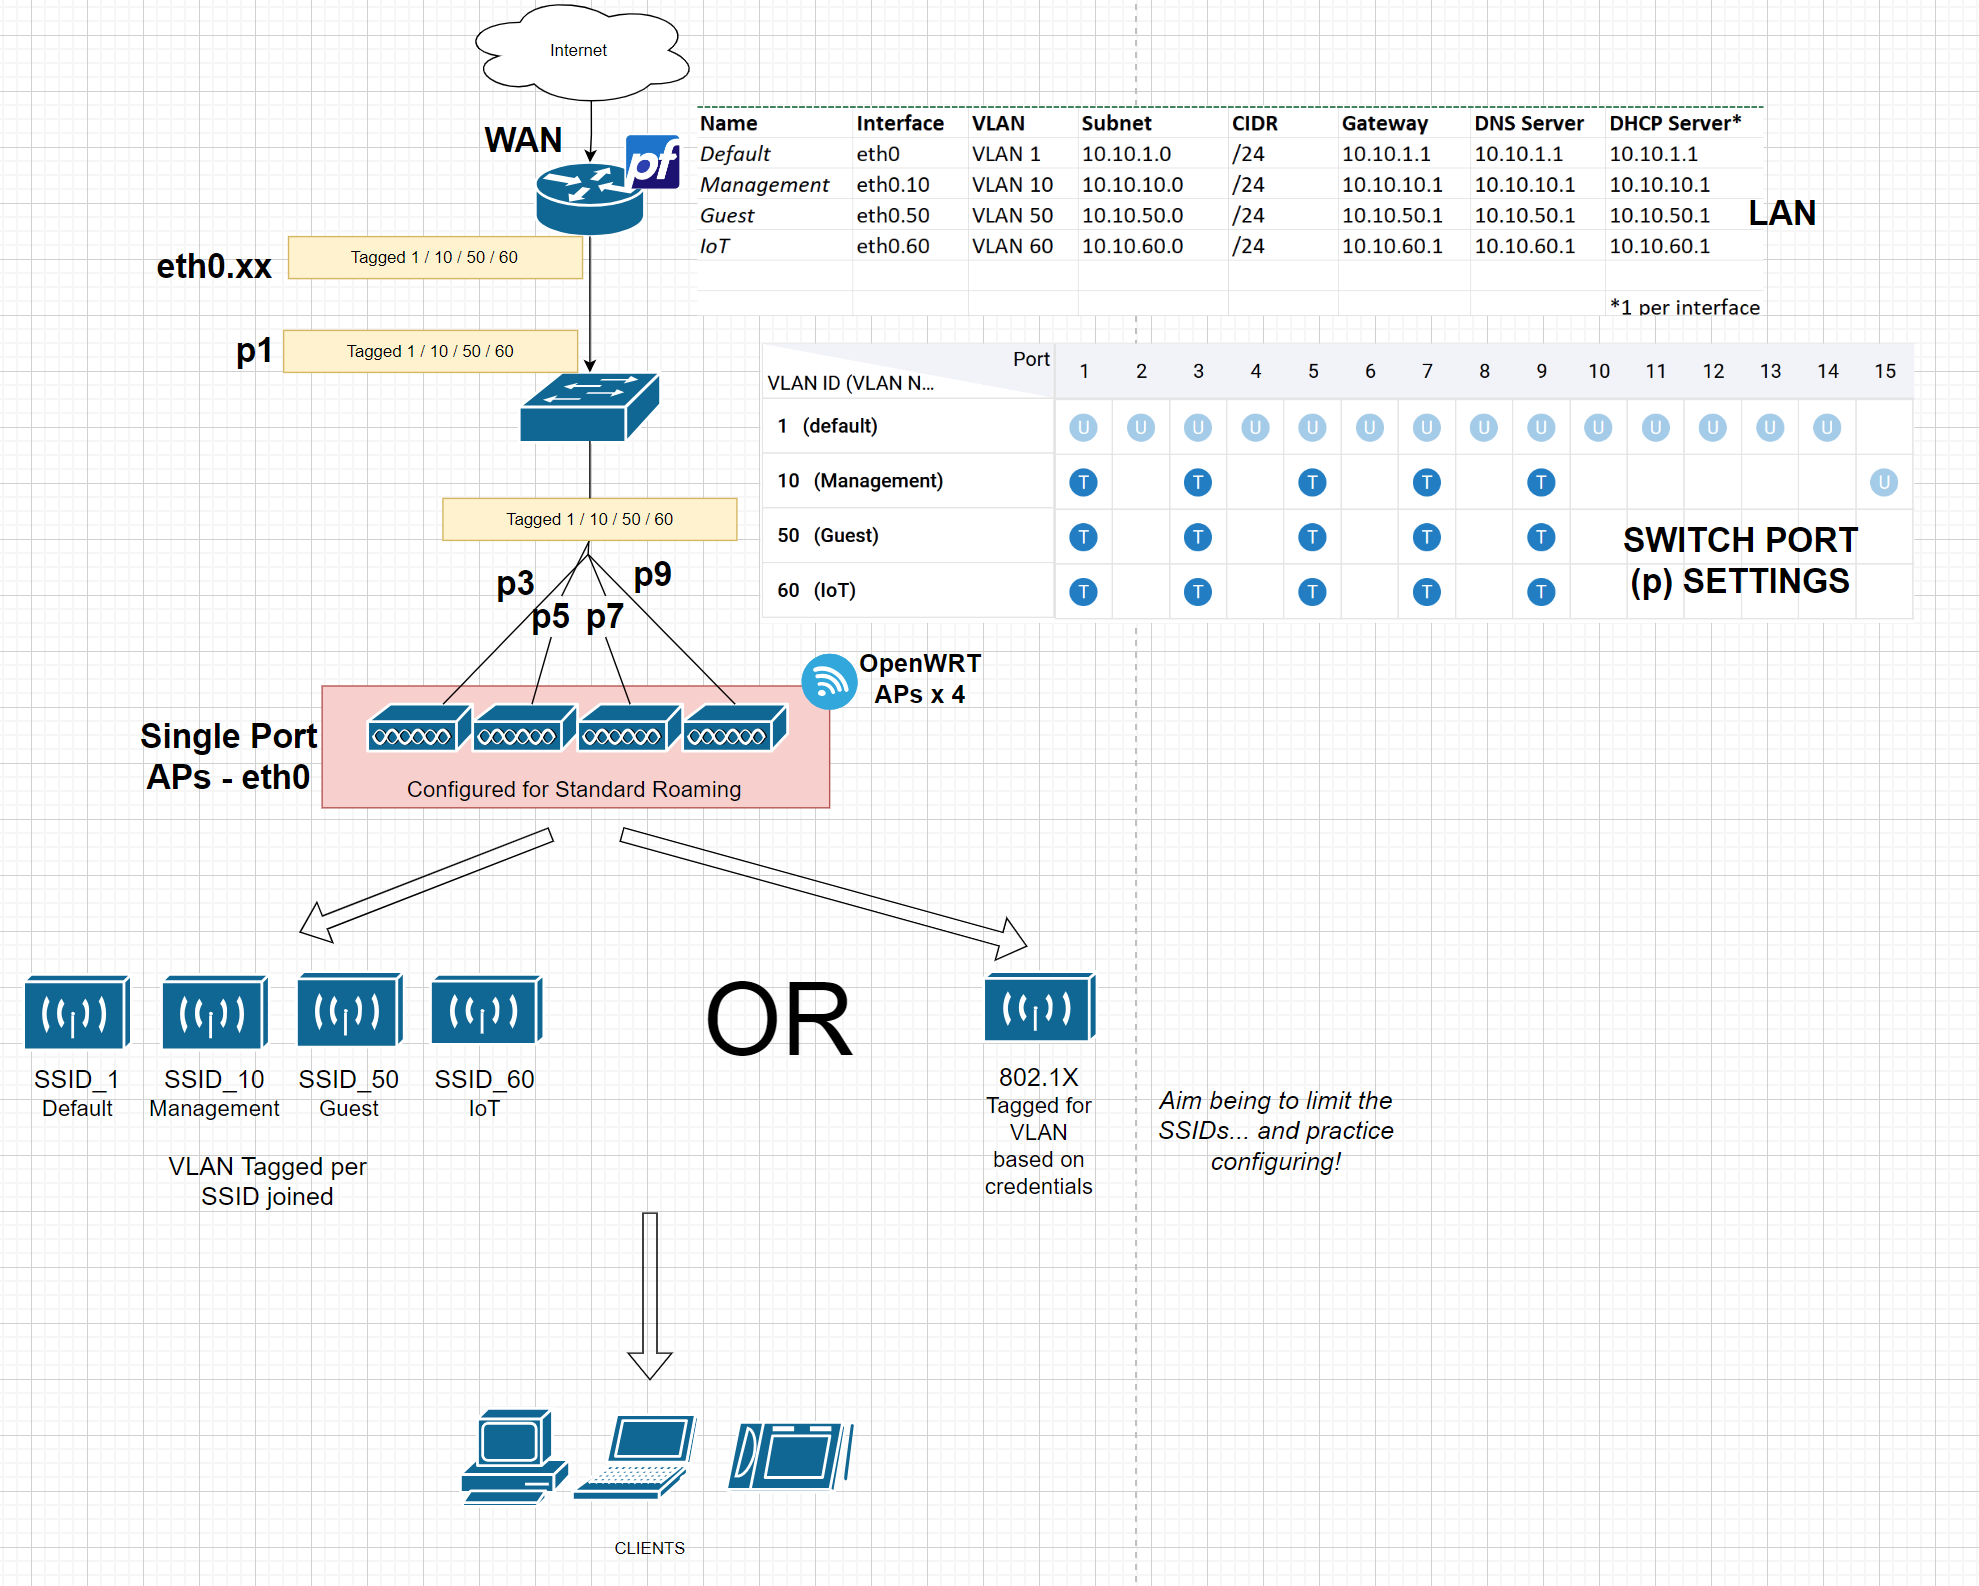The height and width of the screenshot is (1586, 1979).
Task: Select the SSID_1 Default access point icon
Action: (x=75, y=1012)
